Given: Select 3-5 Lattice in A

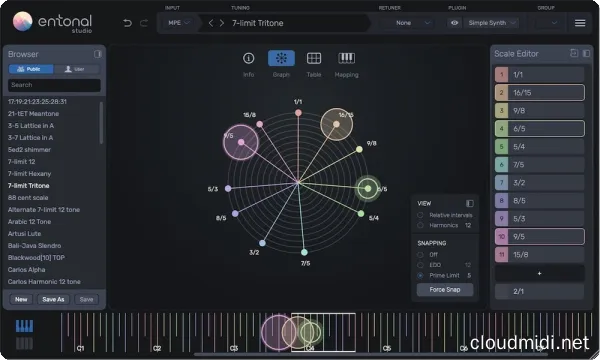Looking at the screenshot, I should click(31, 125).
